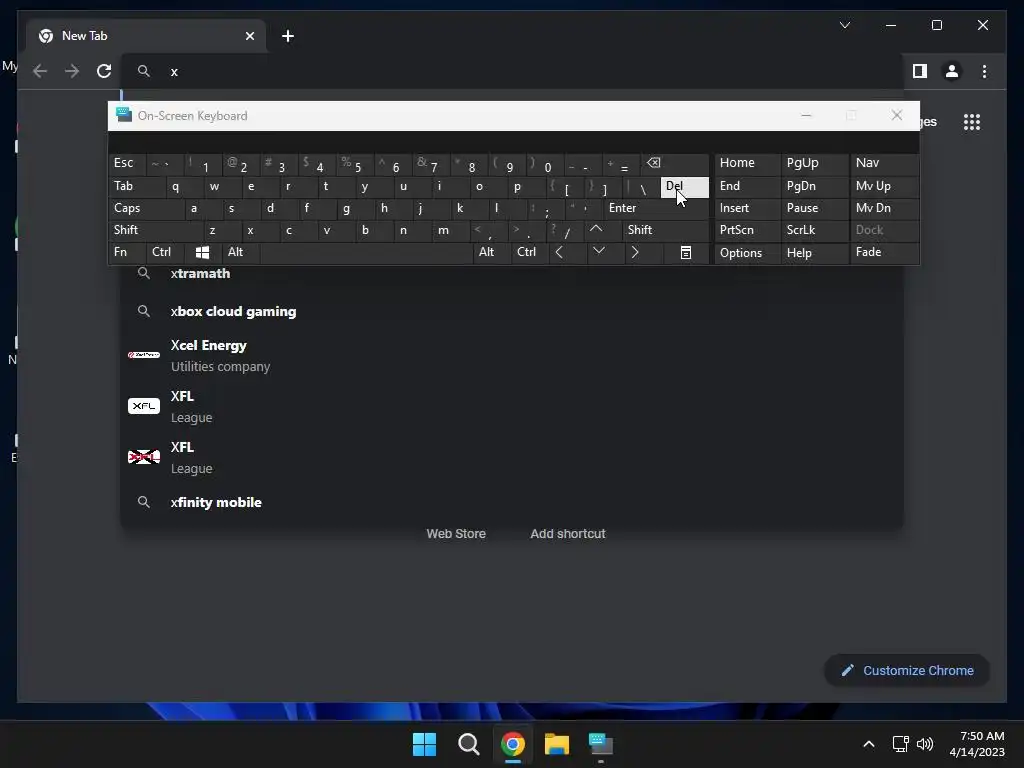
Task: Open File Explorer from taskbar
Action: click(x=557, y=744)
